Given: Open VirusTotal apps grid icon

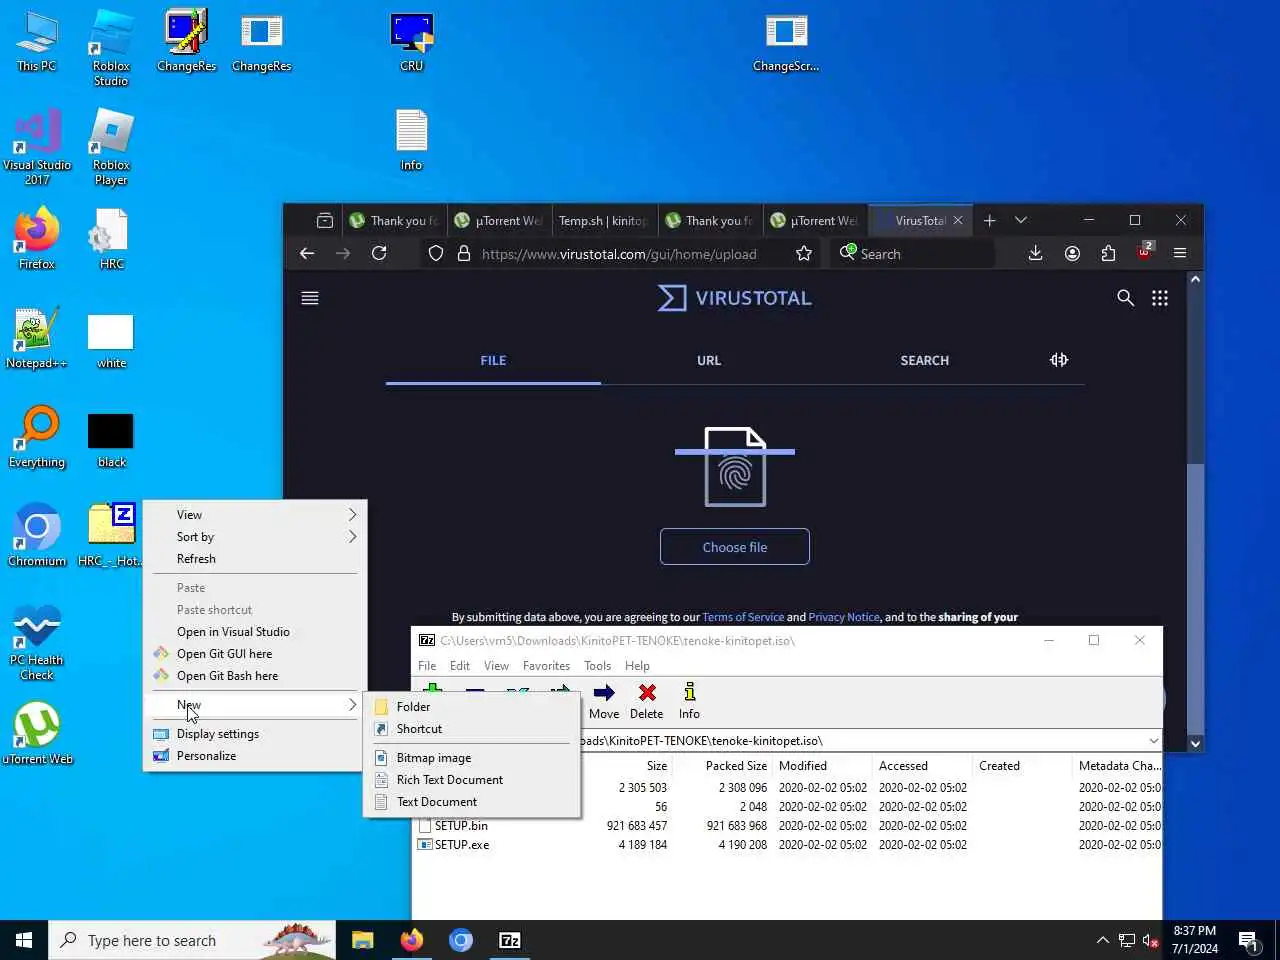Looking at the screenshot, I should click(x=1160, y=298).
